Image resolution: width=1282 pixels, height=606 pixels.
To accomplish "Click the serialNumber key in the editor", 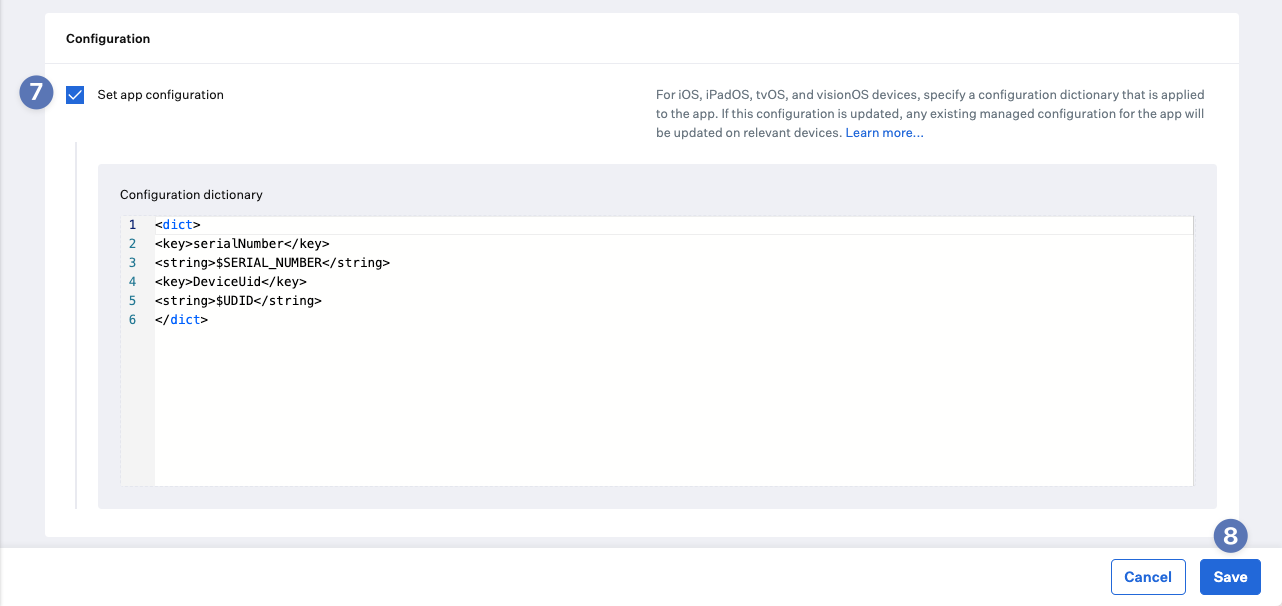I will (232, 244).
